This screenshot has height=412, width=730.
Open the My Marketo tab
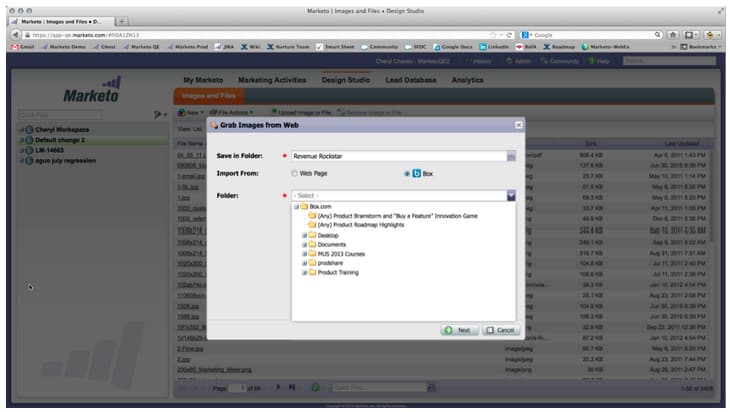[x=203, y=80]
